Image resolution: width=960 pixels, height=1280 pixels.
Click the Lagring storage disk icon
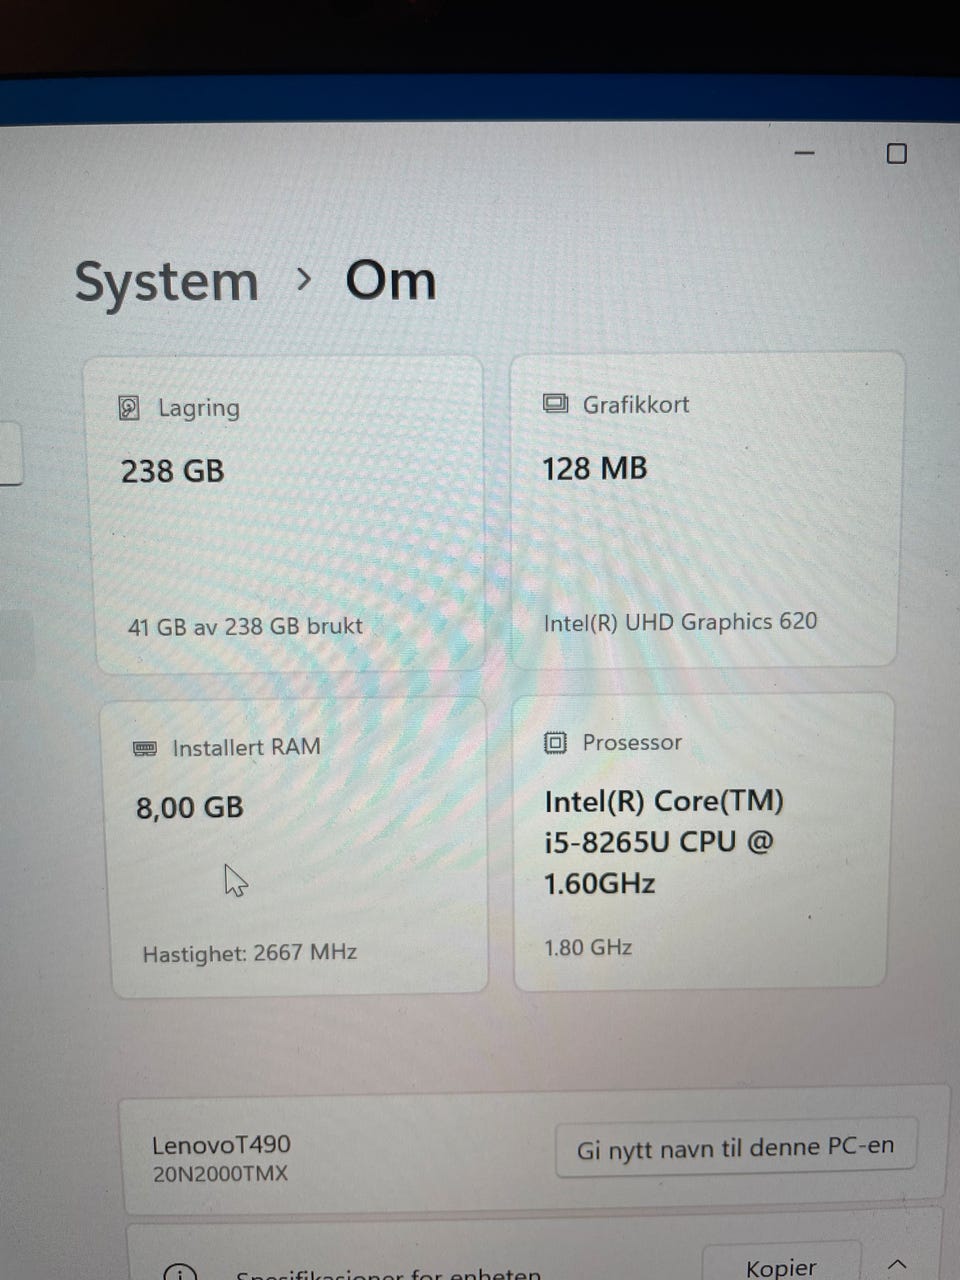(x=129, y=408)
